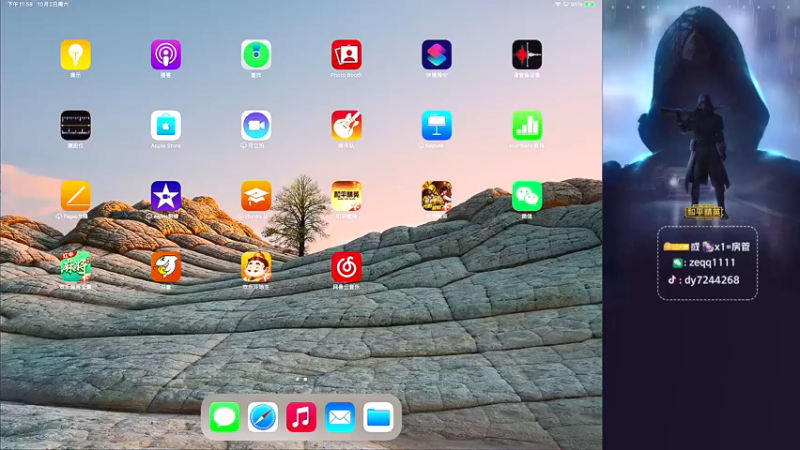Launch GarageBand guitar app

(x=346, y=125)
